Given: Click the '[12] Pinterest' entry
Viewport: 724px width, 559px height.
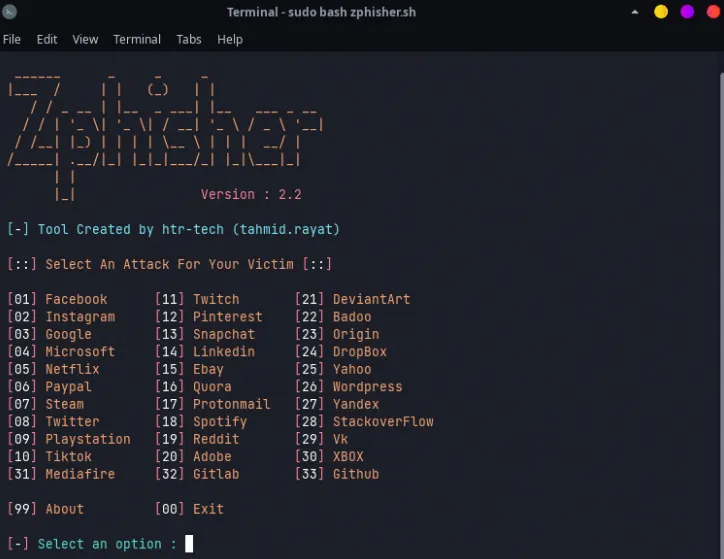Looking at the screenshot, I should pyautogui.click(x=209, y=317).
